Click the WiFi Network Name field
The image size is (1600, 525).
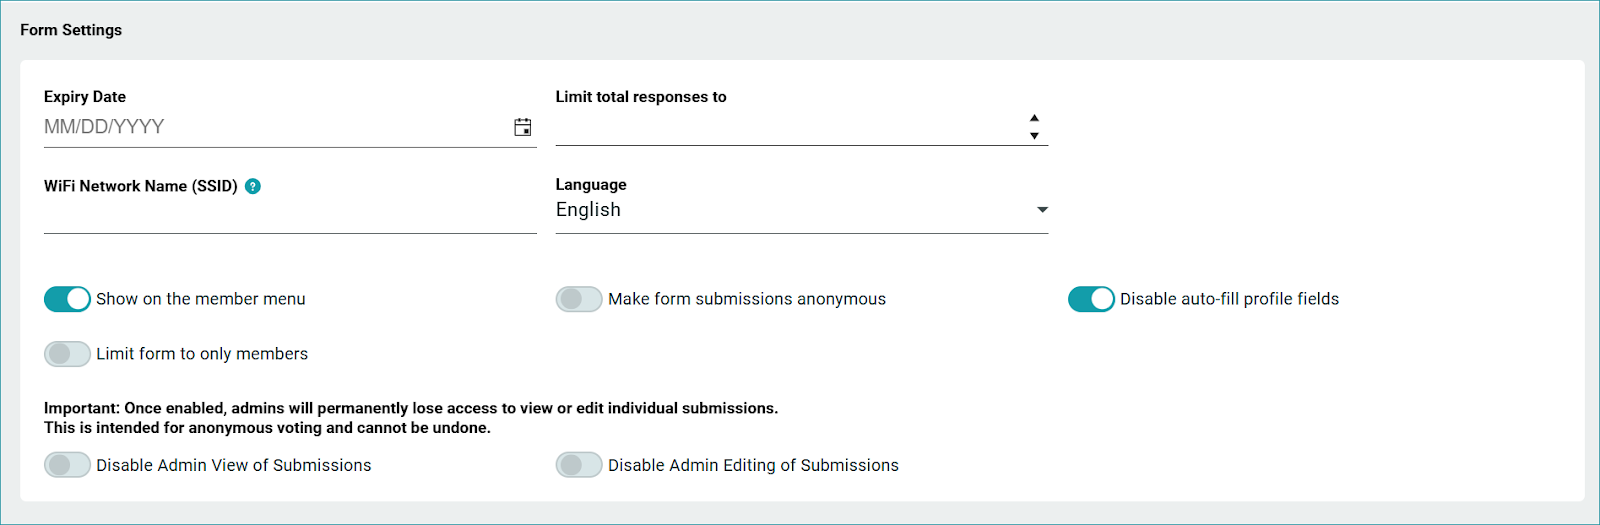click(x=290, y=215)
